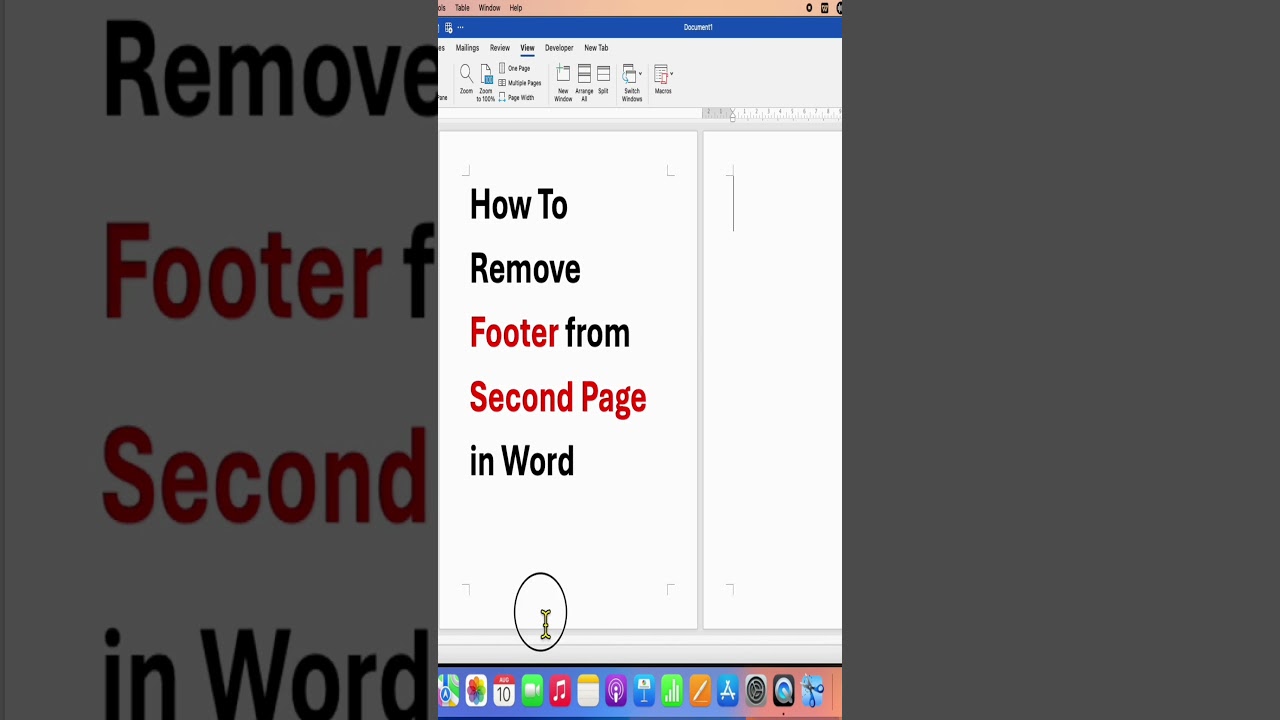Open Numbers from the Dock
Viewport: 1280px width, 720px height.
pyautogui.click(x=672, y=690)
